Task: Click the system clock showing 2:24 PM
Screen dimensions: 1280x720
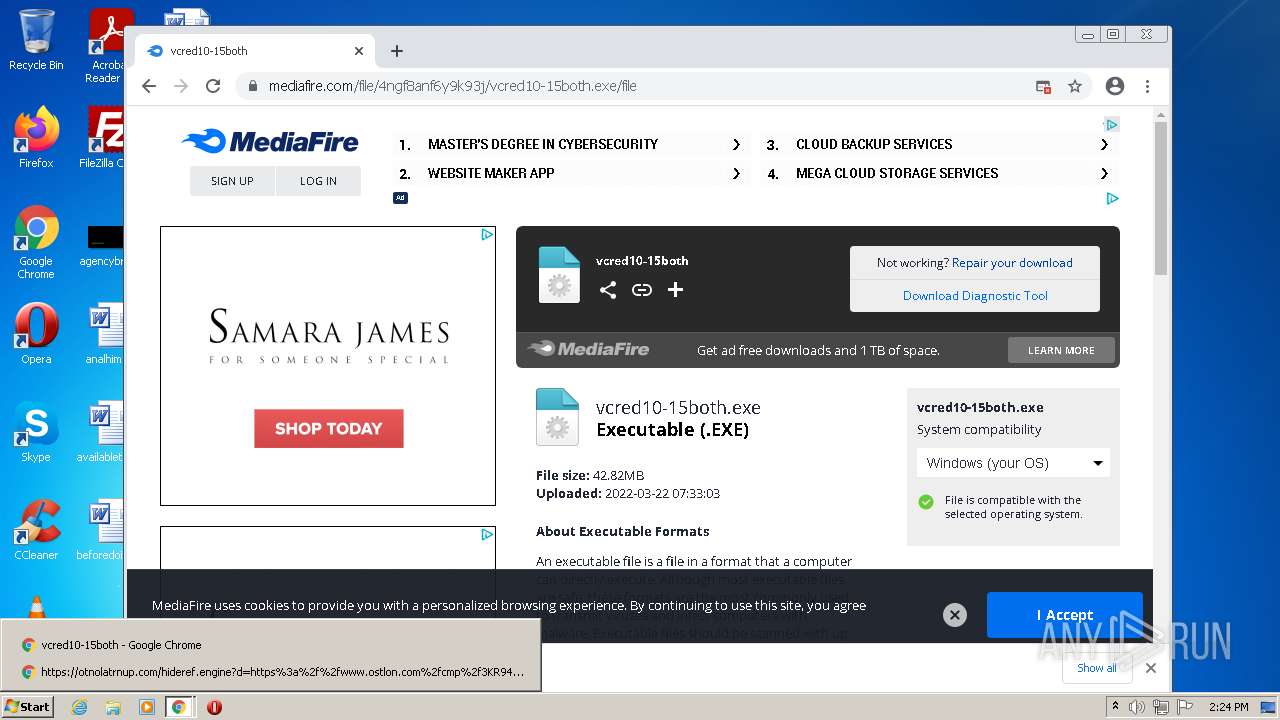Action: click(x=1227, y=707)
